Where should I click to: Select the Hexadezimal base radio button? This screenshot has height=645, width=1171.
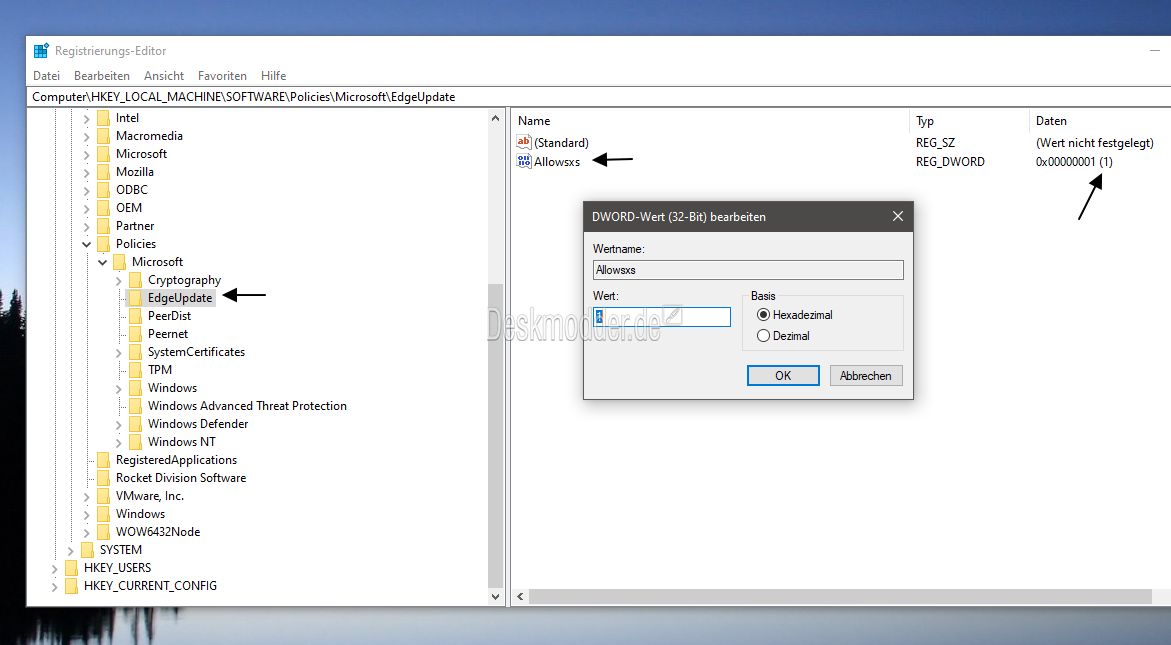(x=763, y=315)
